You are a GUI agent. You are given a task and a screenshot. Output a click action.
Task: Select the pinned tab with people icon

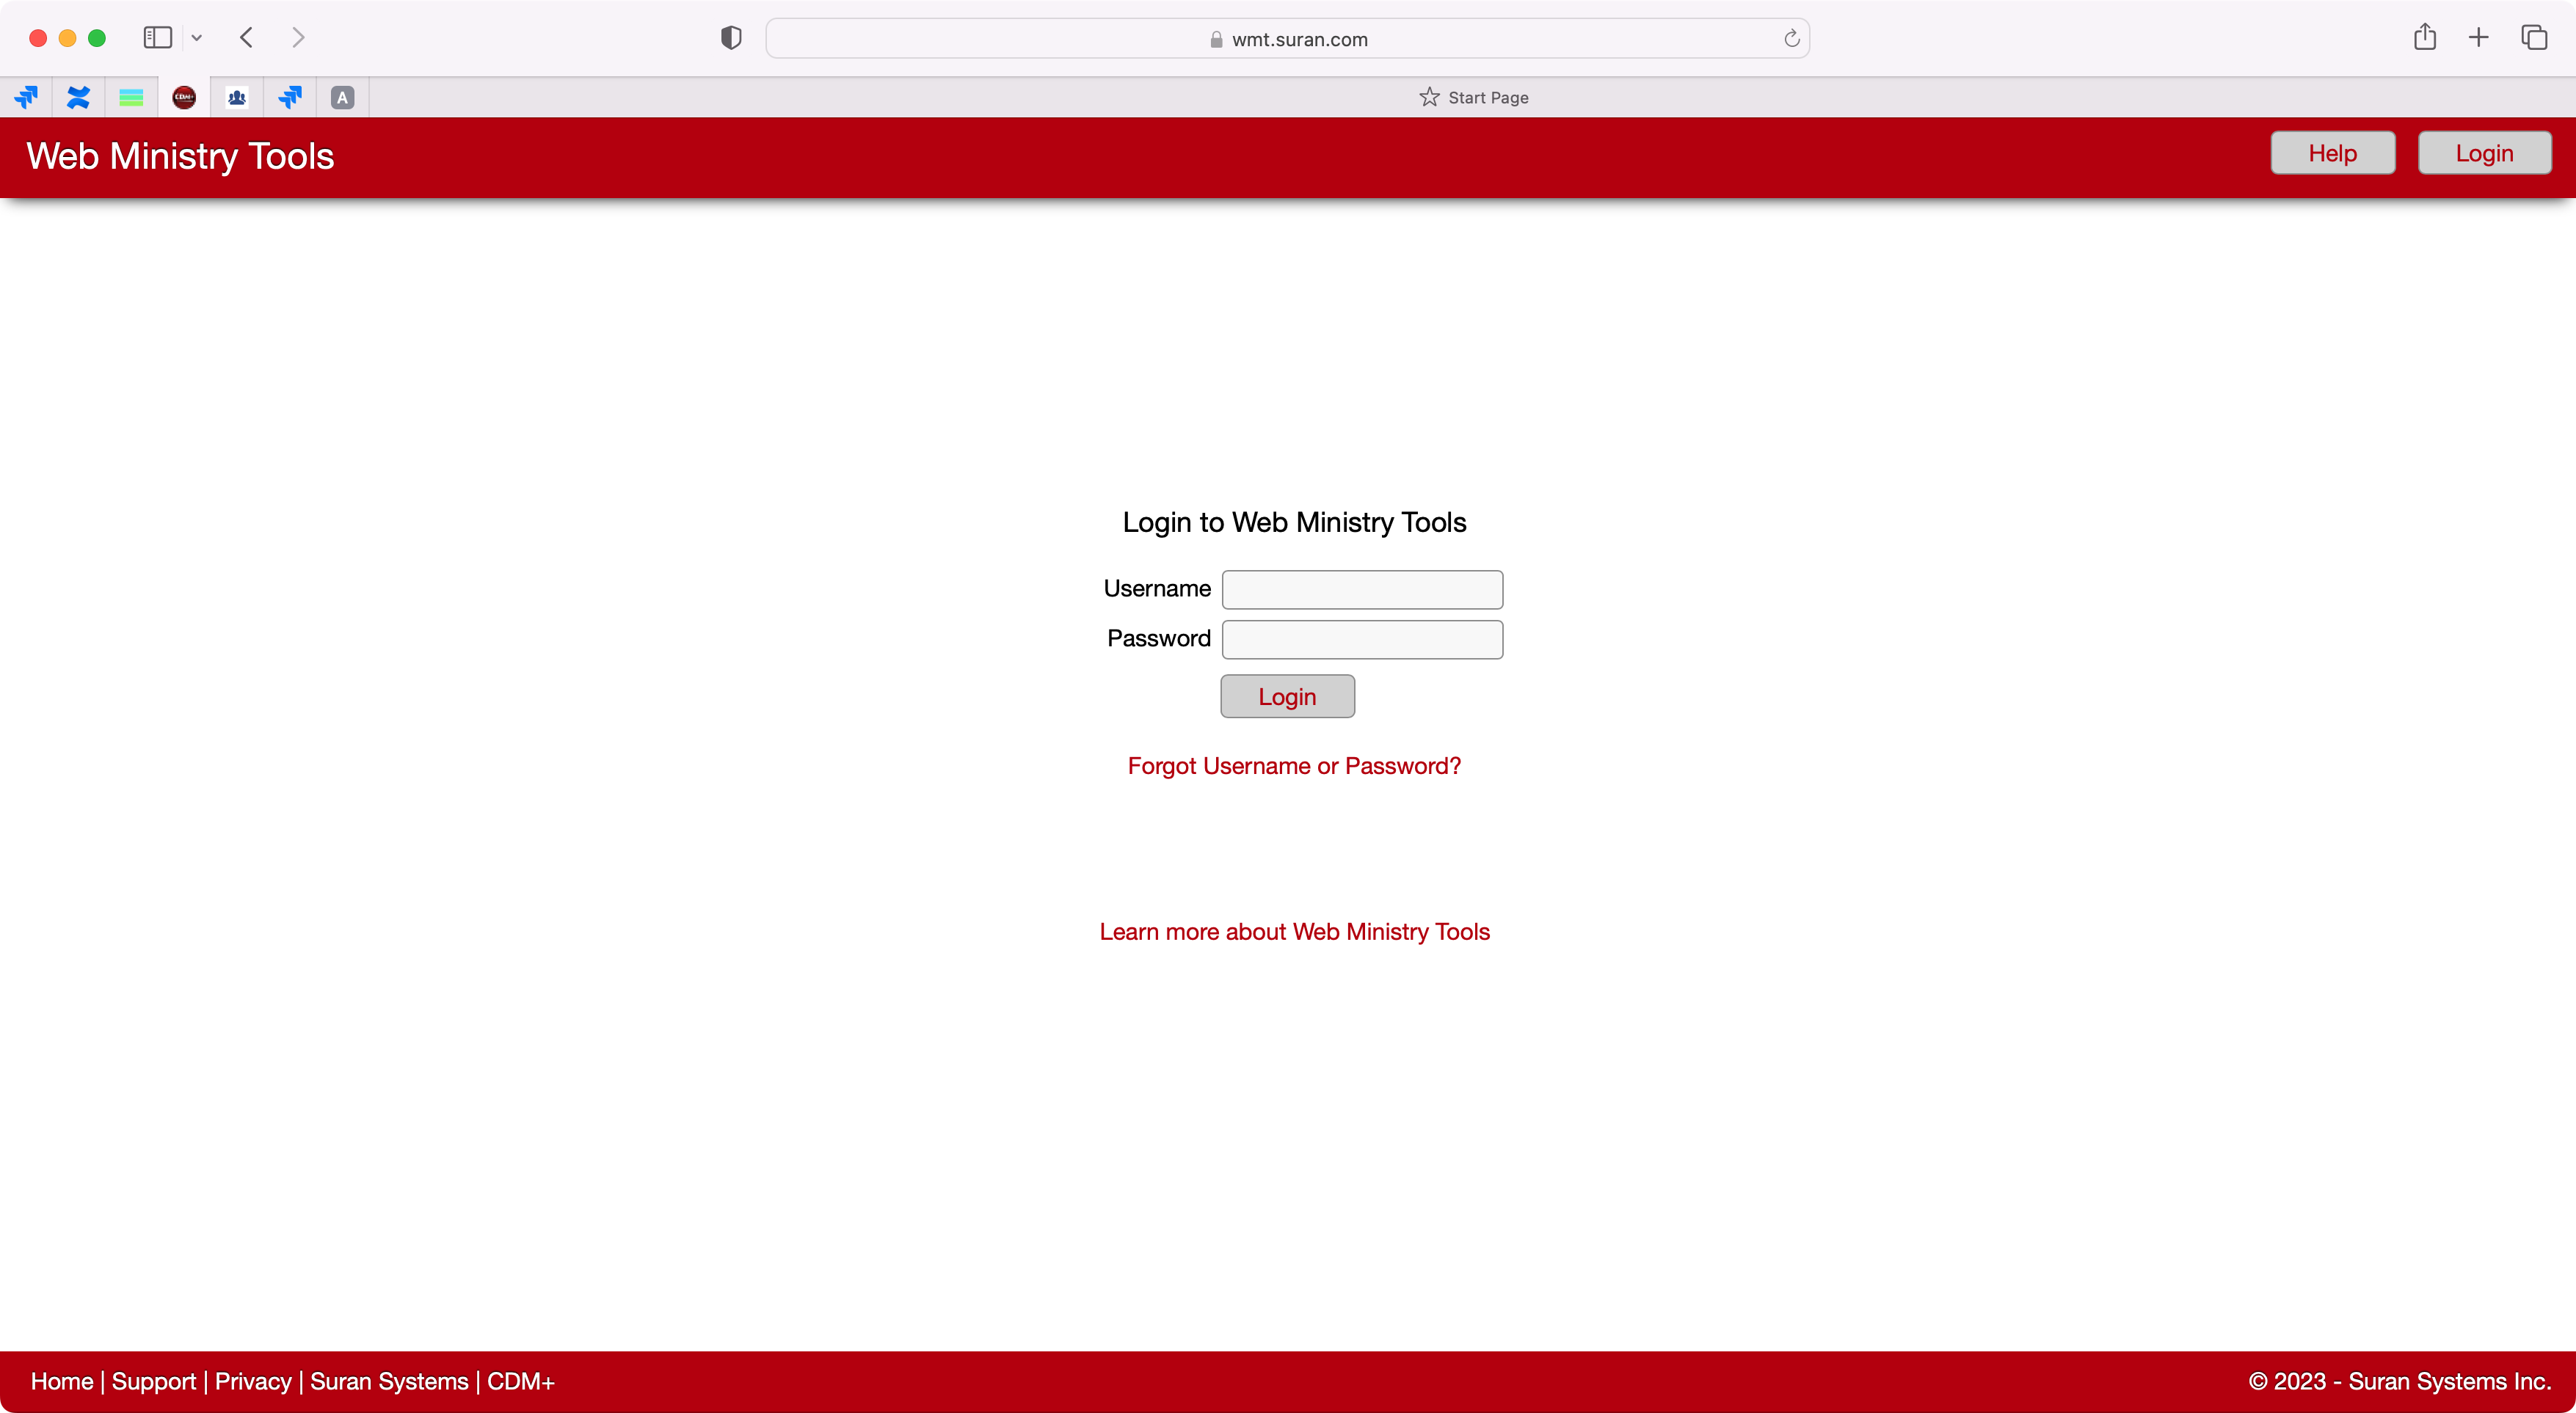point(237,97)
